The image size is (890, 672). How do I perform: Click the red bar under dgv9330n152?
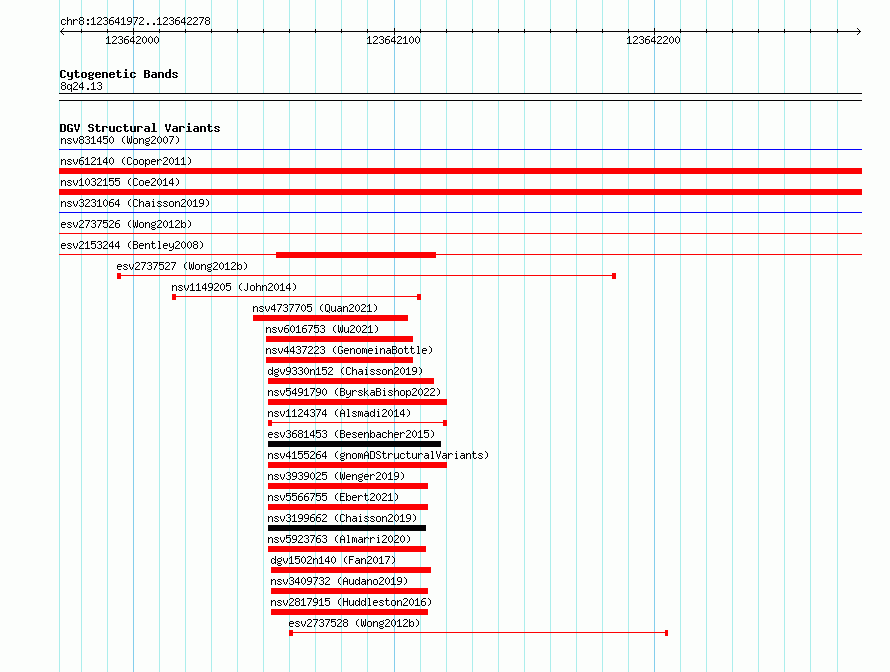[351, 381]
